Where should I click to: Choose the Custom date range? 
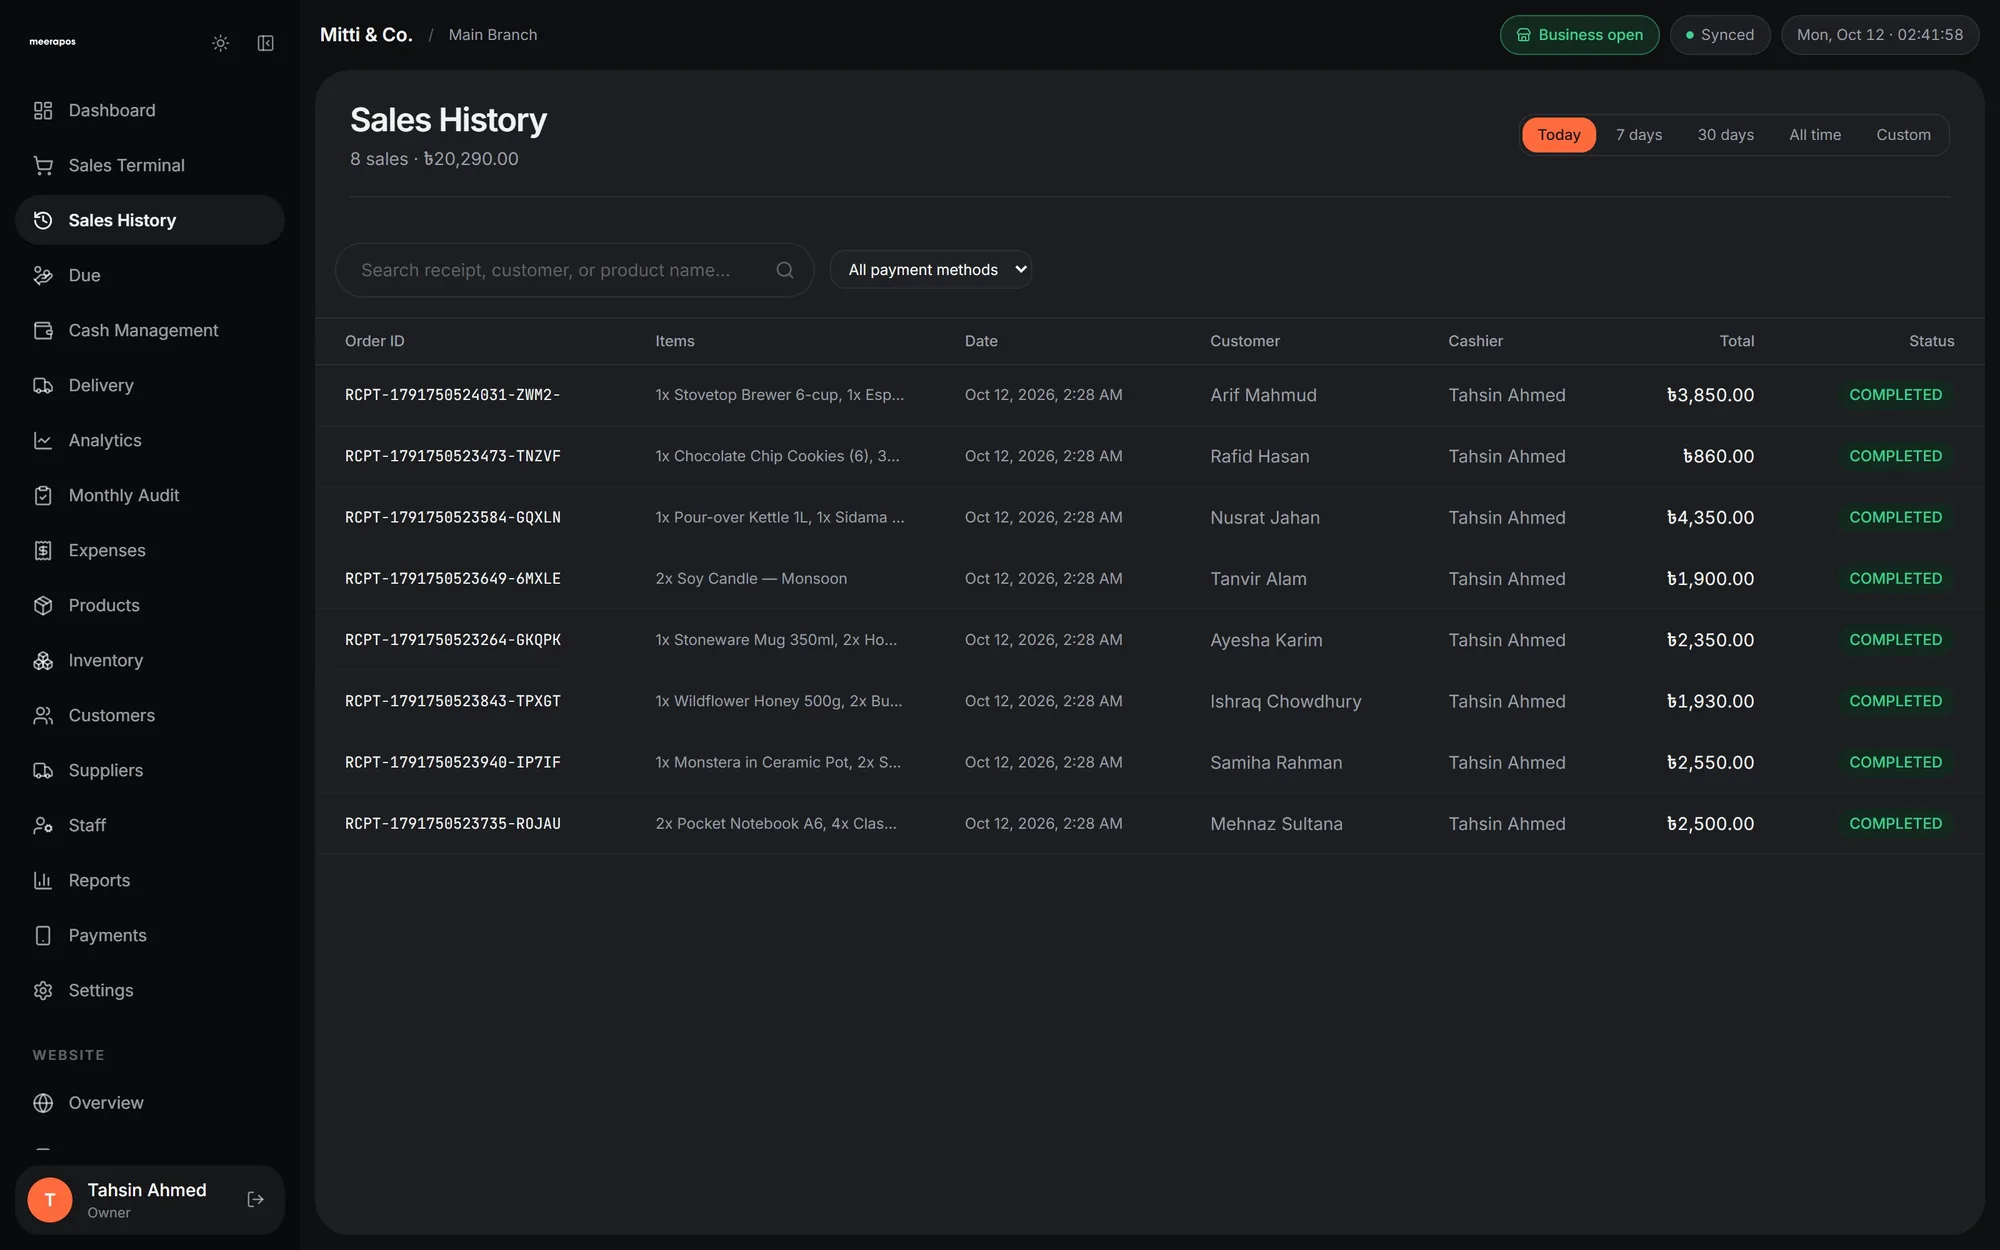[1903, 134]
